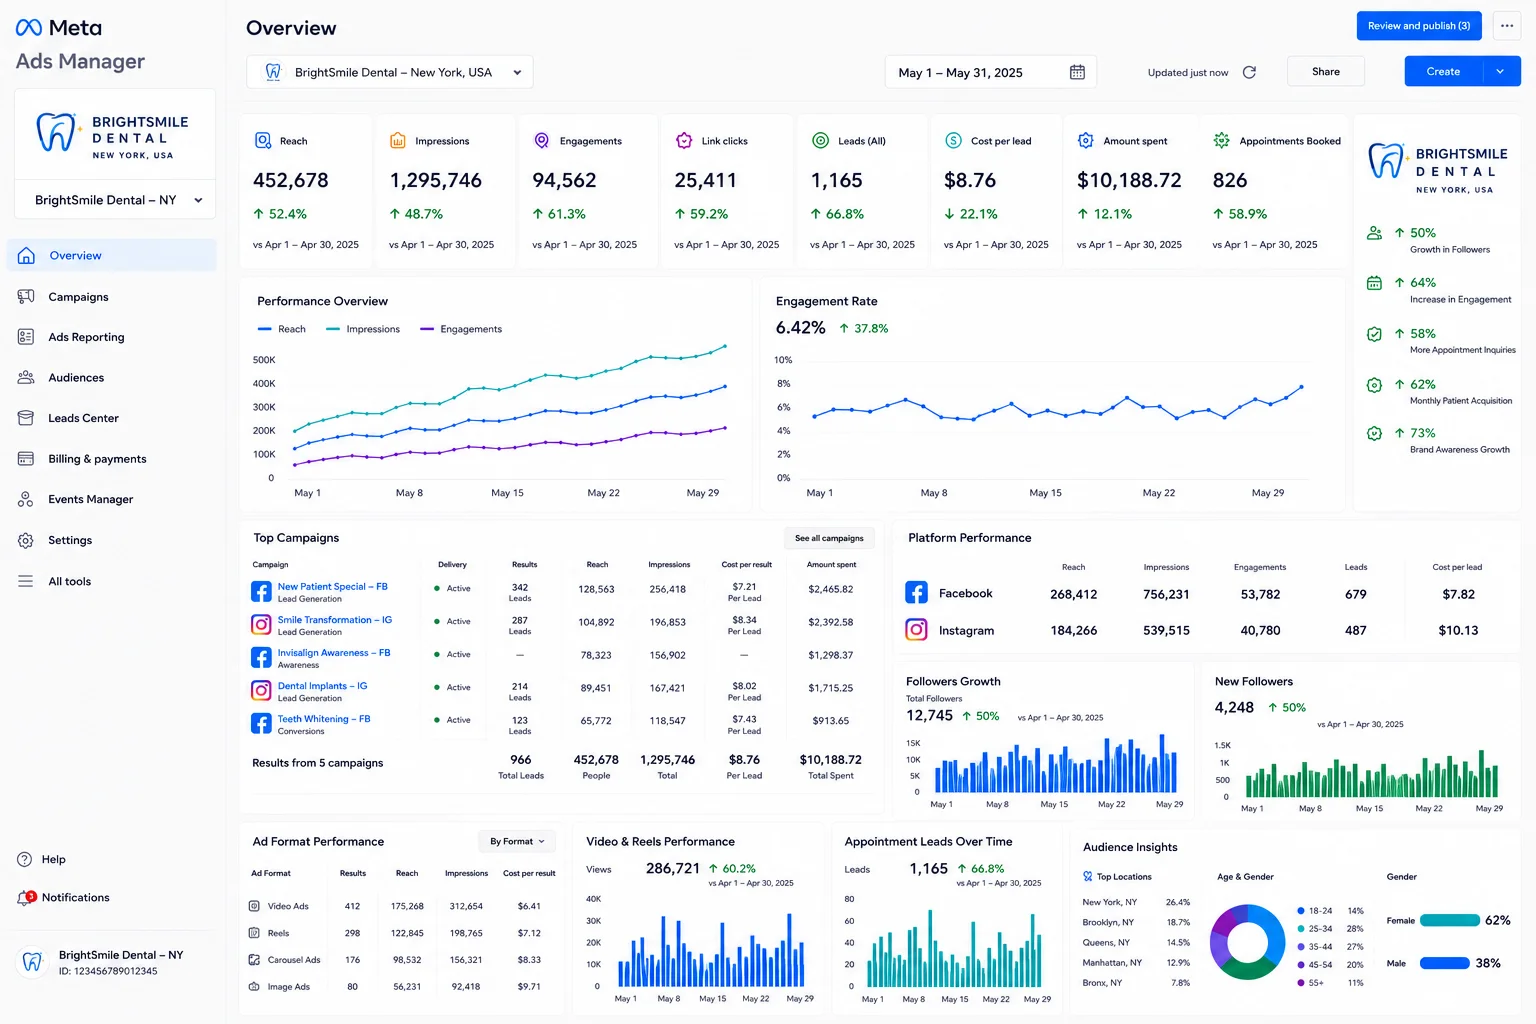Click the Help question mark icon
Screen dimensions: 1536x1024
pos(25,859)
